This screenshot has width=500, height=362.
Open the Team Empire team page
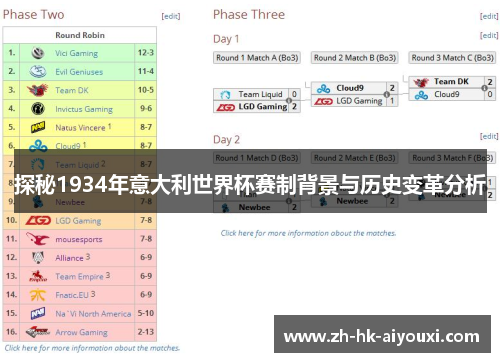click(79, 277)
